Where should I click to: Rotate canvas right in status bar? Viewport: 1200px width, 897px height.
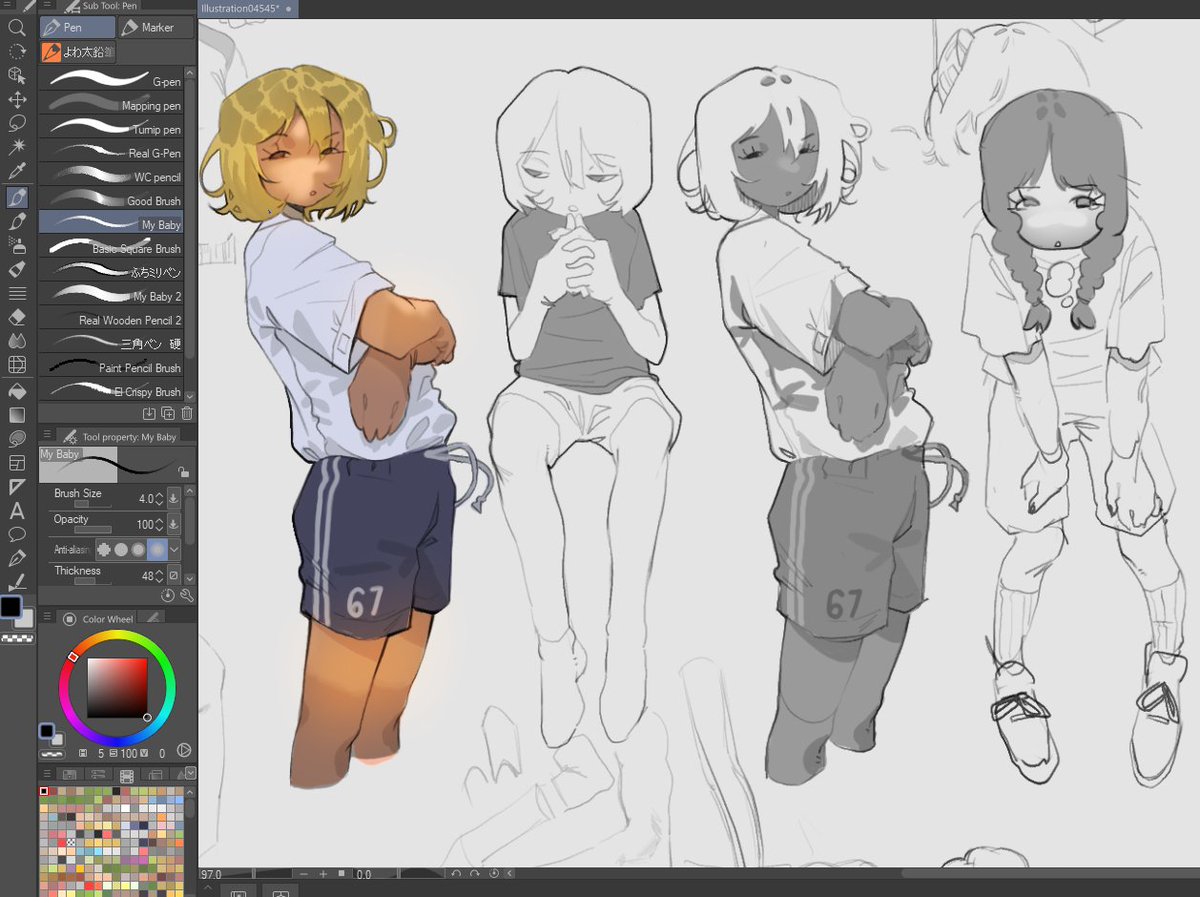(x=474, y=874)
